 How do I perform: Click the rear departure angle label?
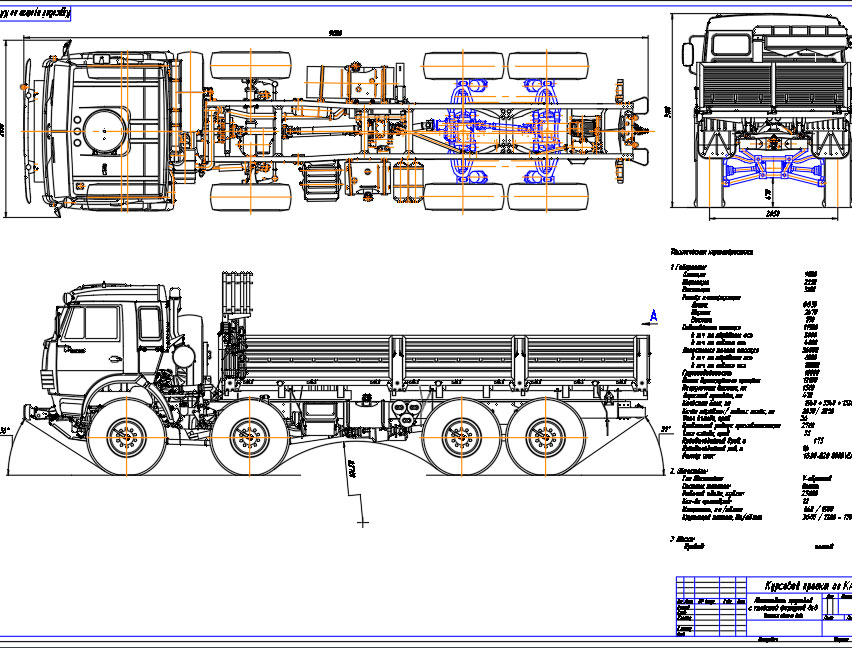click(665, 430)
